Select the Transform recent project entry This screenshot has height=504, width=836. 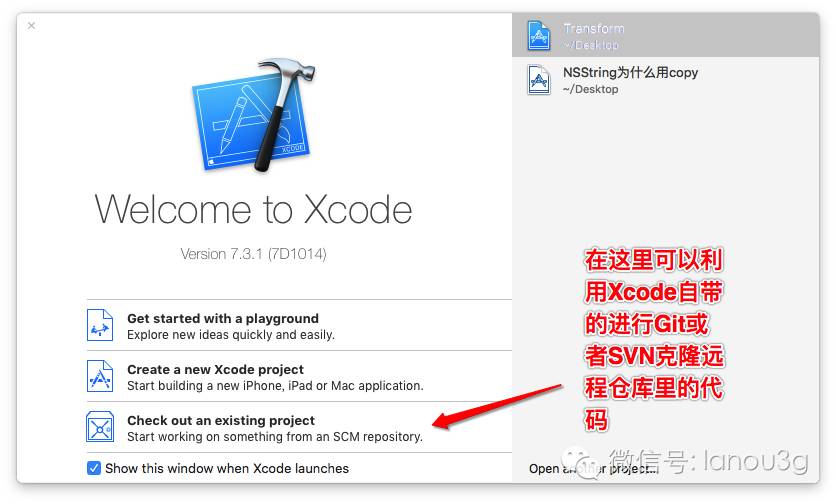point(665,35)
